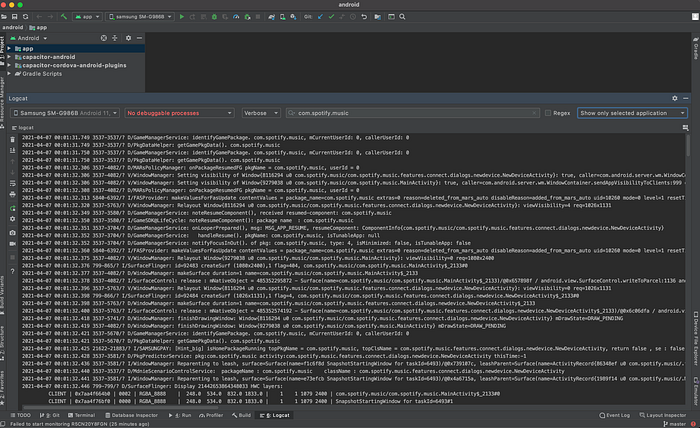
Task: Open the Database Inspector tab
Action: pyautogui.click(x=131, y=415)
